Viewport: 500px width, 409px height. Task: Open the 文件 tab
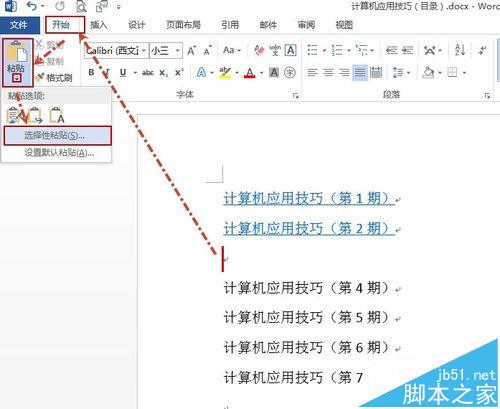(19, 25)
